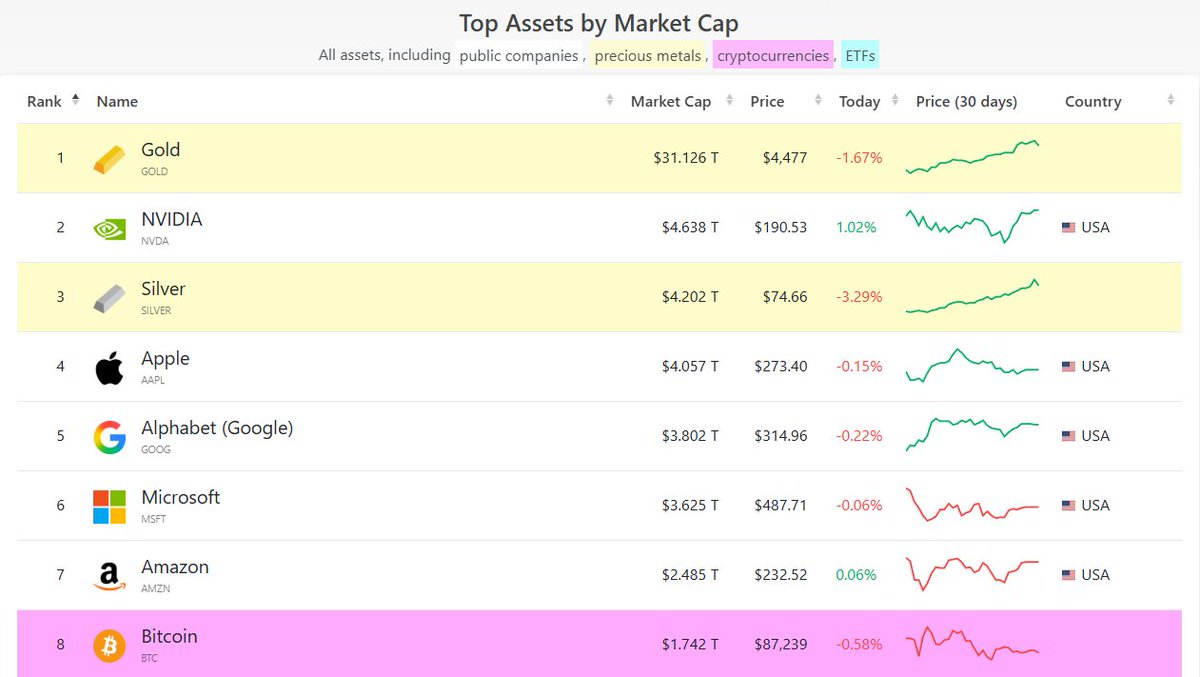This screenshot has width=1200, height=677.
Task: Click Gold's 30-day price chart
Action: (973, 158)
